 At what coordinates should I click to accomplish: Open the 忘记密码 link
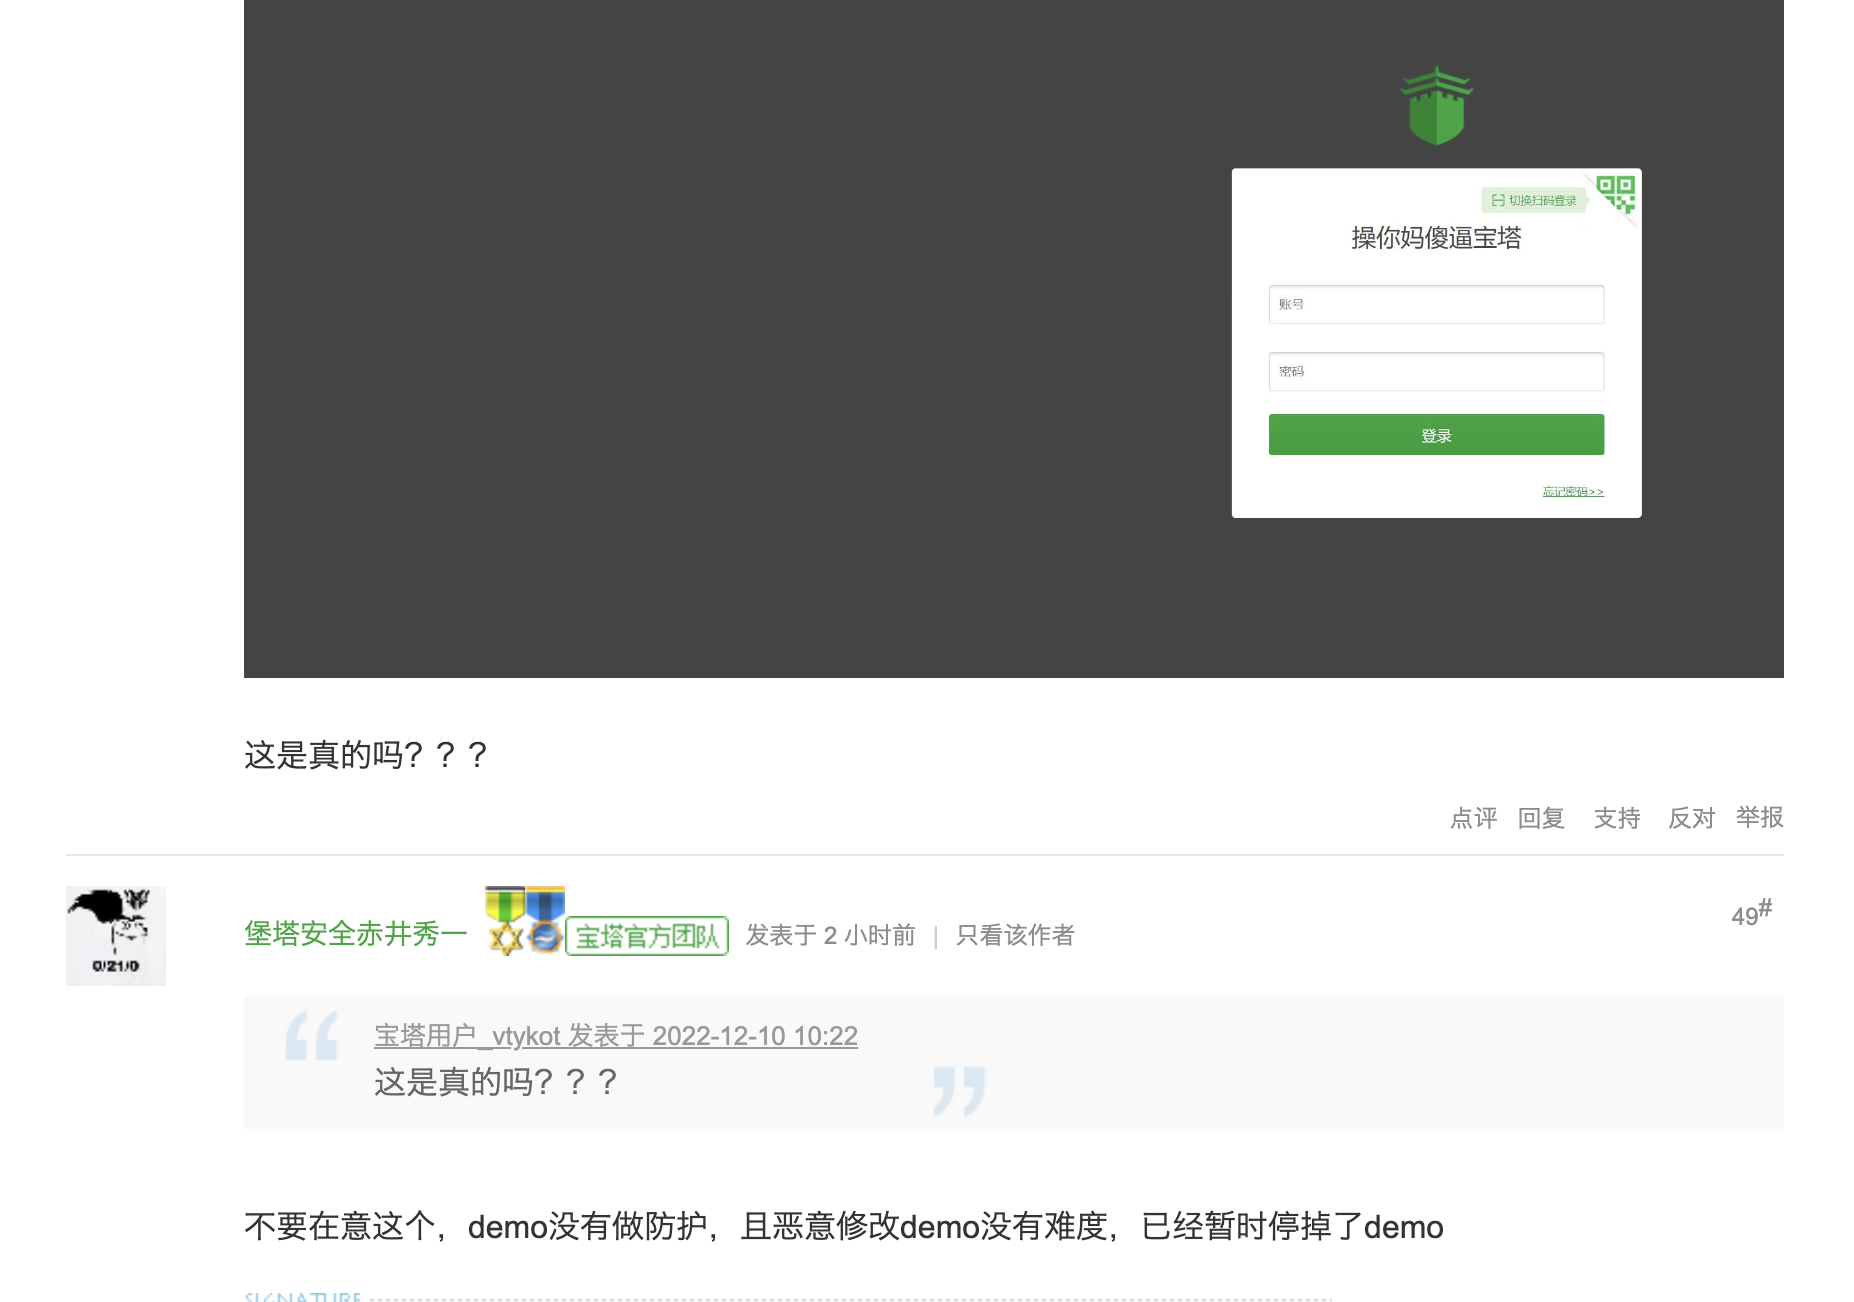(x=1572, y=491)
